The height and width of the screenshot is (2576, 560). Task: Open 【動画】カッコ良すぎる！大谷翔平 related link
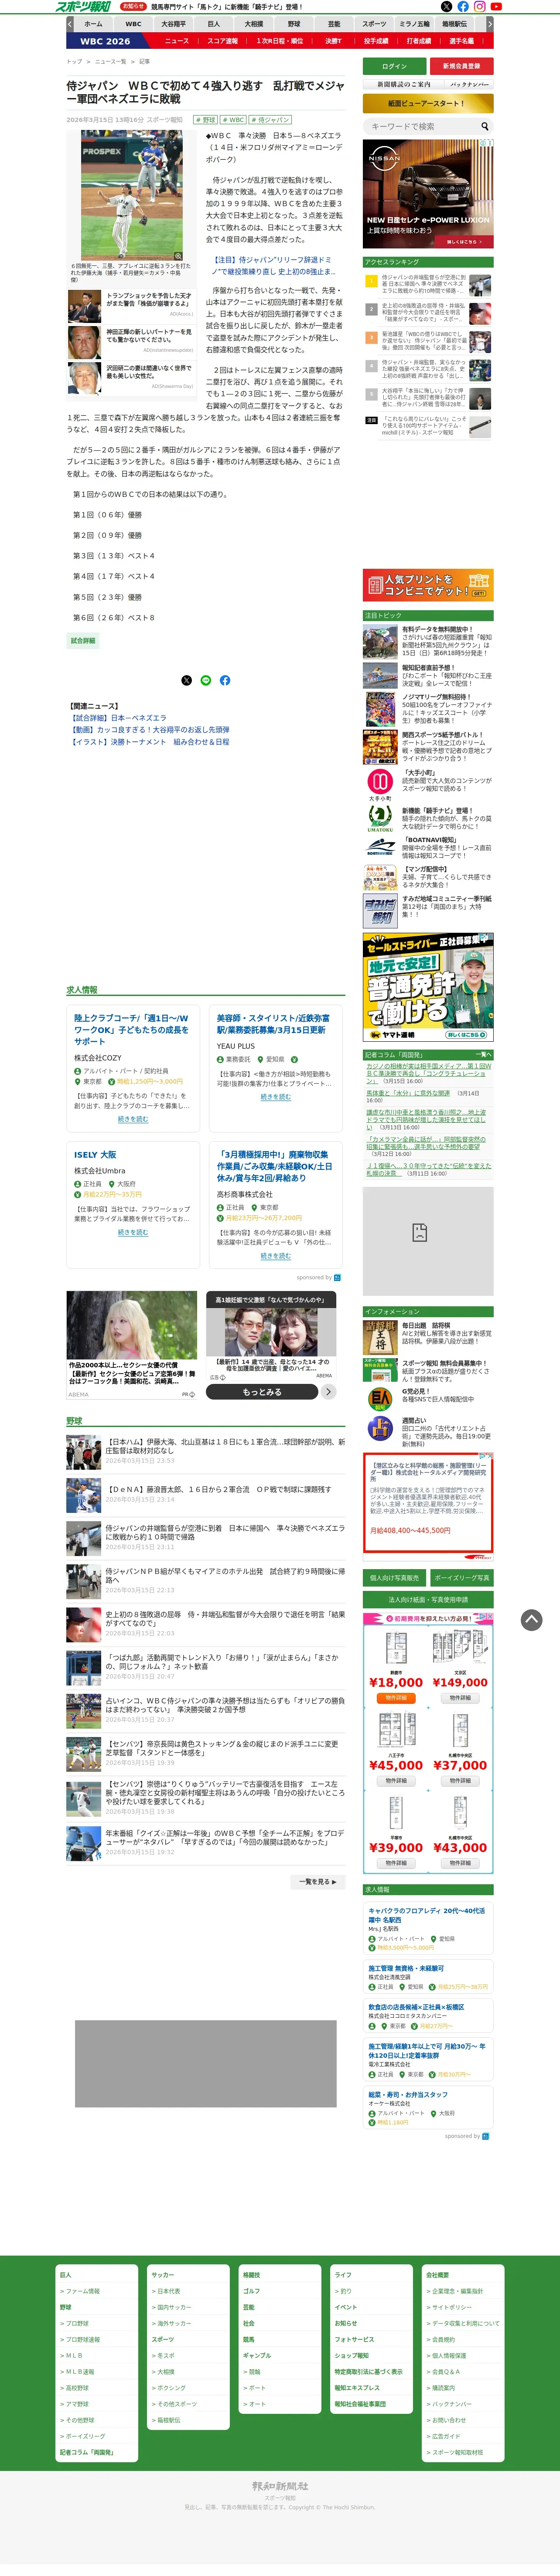coord(150,729)
